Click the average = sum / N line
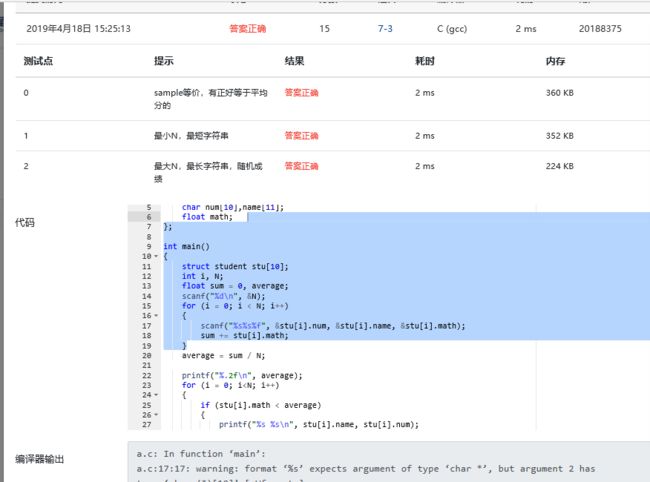 coord(223,355)
